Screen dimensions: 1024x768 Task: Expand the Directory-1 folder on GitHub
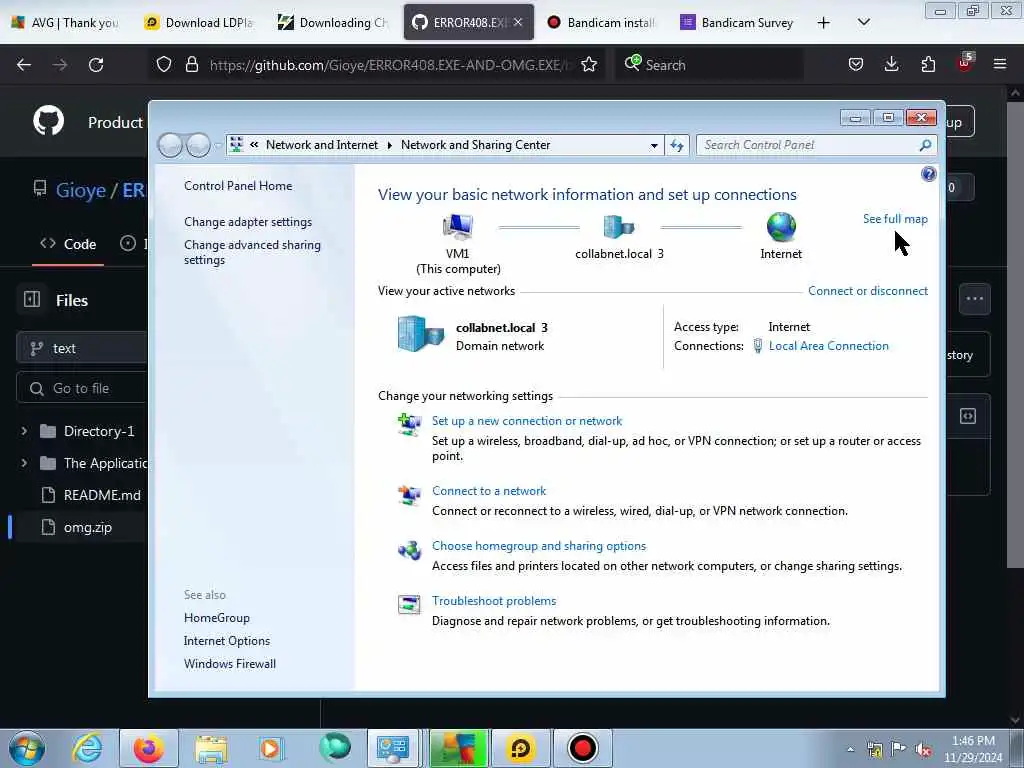[x=24, y=431]
